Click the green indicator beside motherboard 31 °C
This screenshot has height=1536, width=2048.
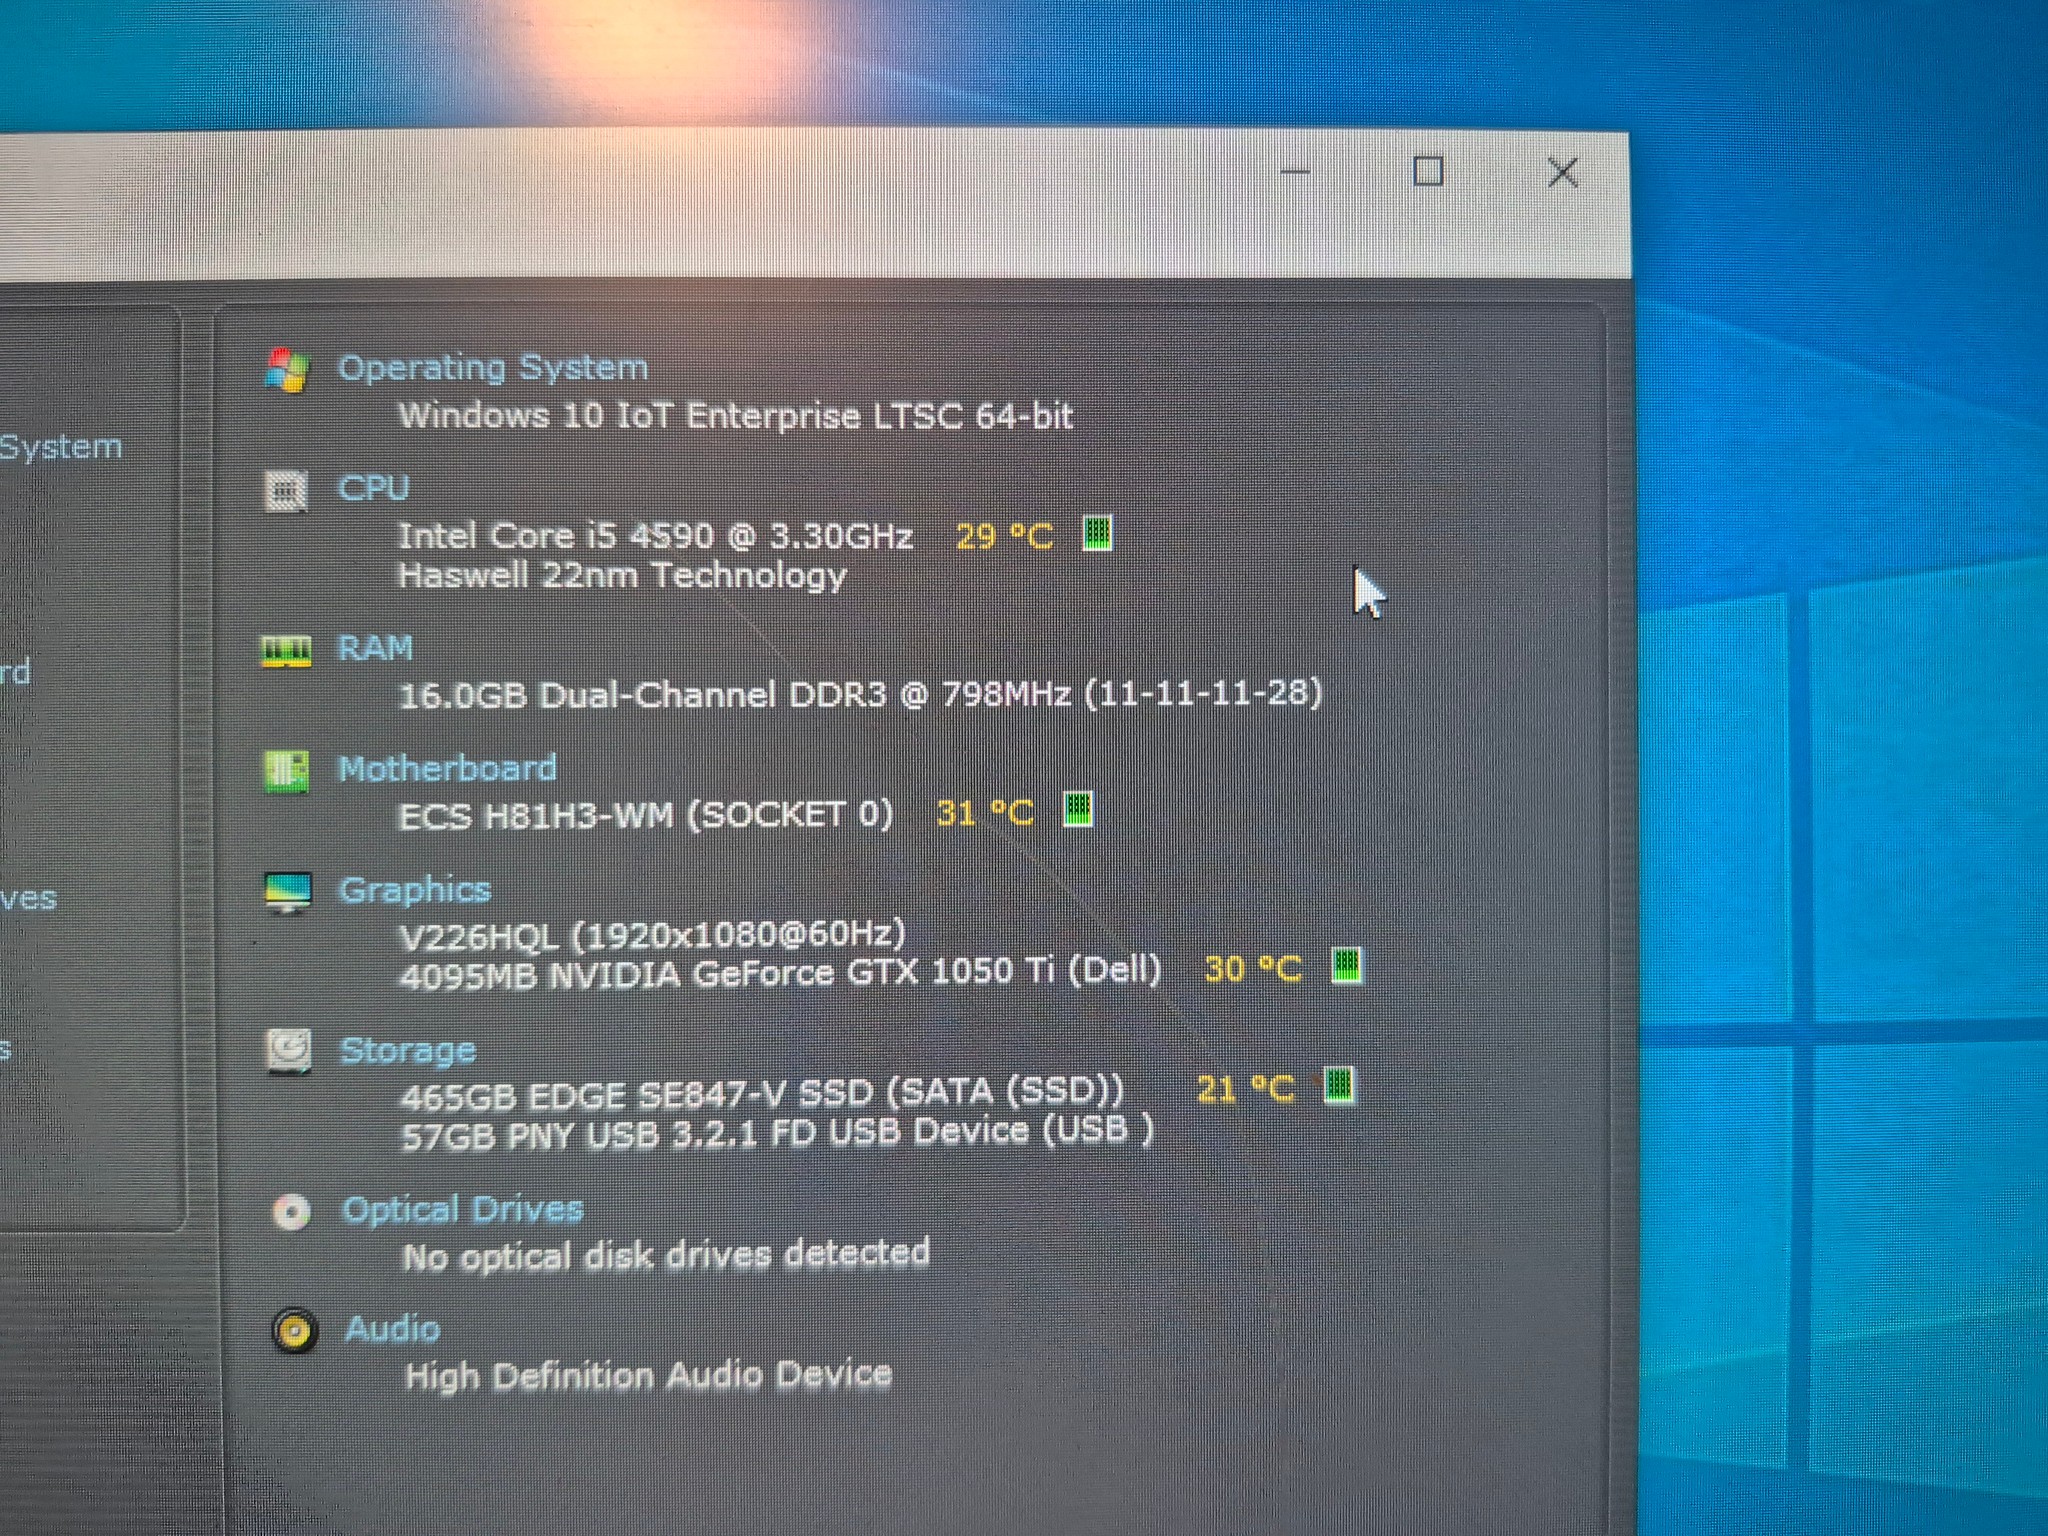1077,808
